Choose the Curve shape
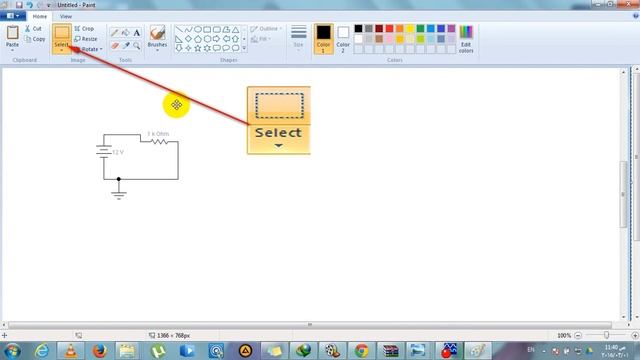This screenshot has height=360, width=640. click(x=188, y=30)
